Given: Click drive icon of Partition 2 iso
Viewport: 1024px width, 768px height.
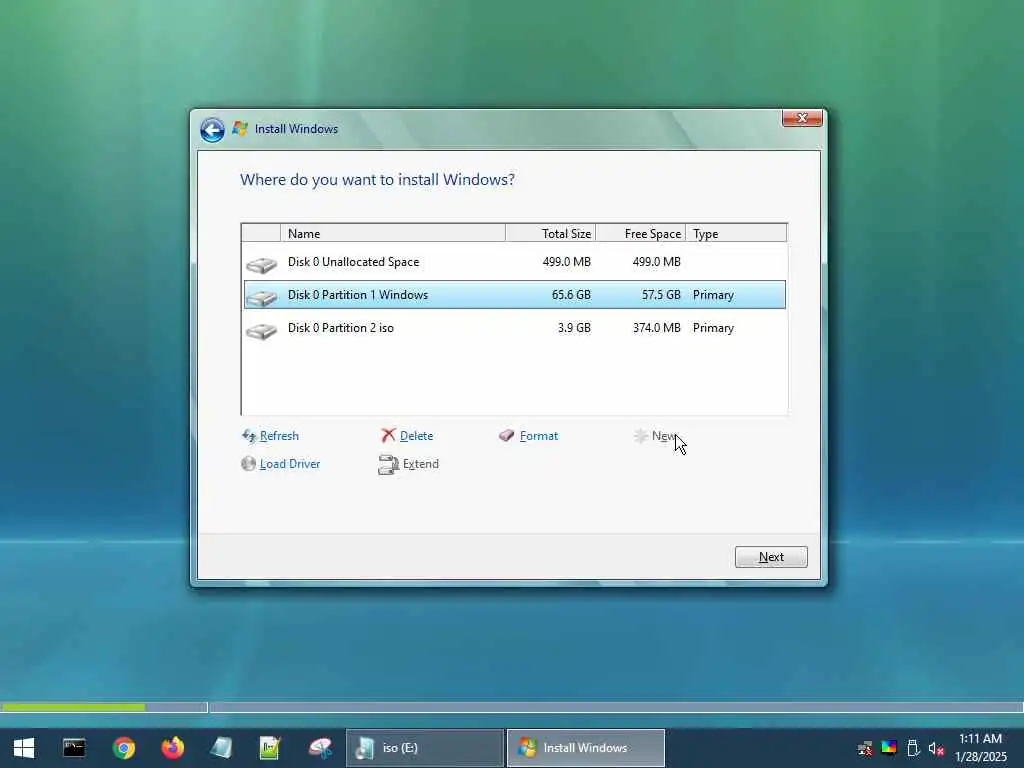Looking at the screenshot, I should click(x=261, y=331).
